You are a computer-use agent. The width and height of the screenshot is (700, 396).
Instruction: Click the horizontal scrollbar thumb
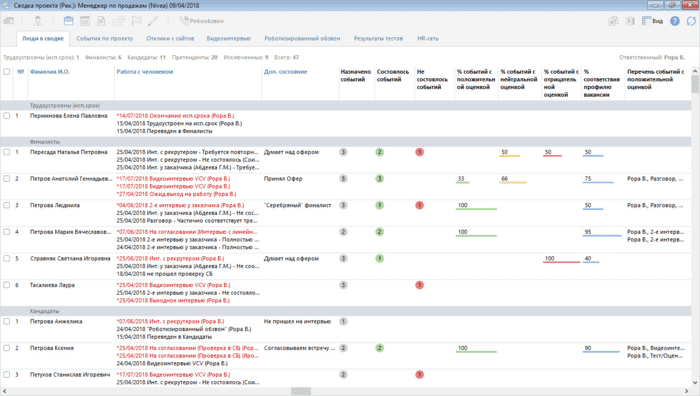point(301,391)
